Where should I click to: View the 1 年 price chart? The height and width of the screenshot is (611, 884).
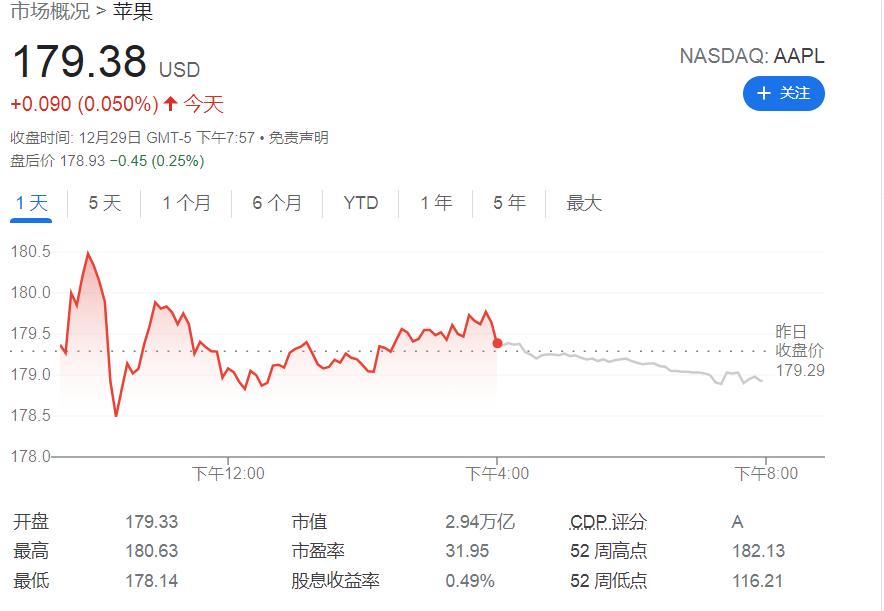point(436,203)
